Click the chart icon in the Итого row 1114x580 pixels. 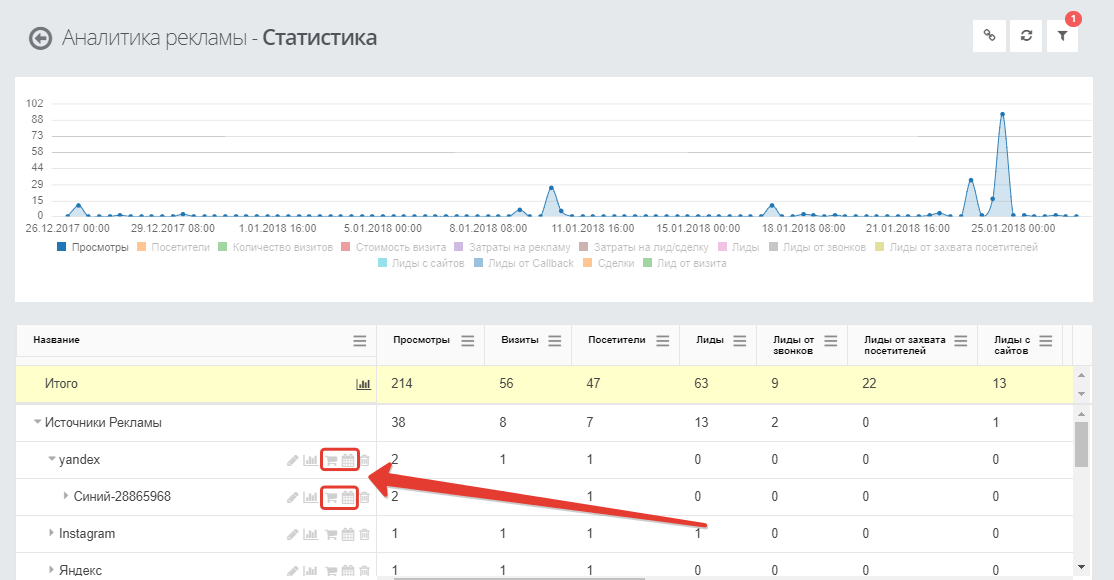tap(363, 384)
